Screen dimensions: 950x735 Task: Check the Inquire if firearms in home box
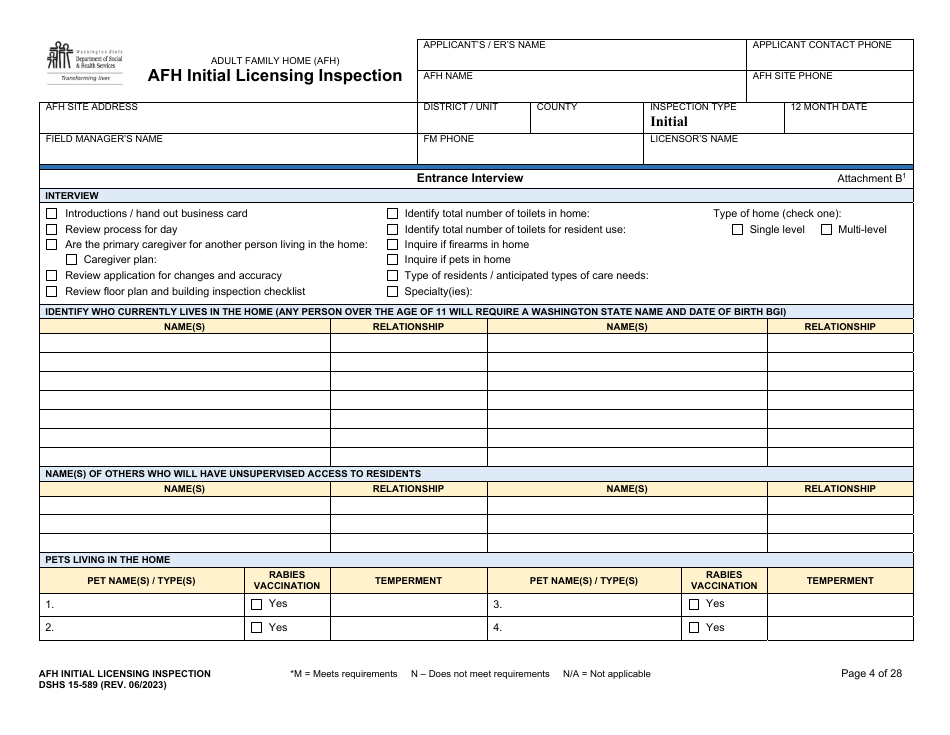(x=391, y=244)
